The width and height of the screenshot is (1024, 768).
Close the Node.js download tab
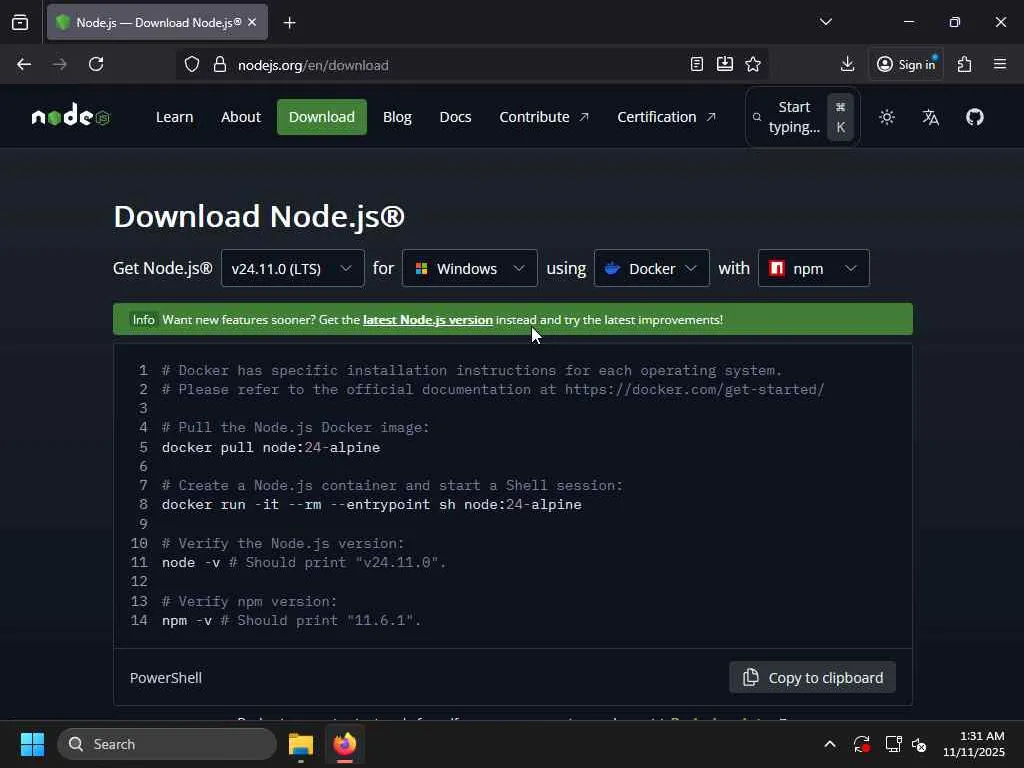pyautogui.click(x=252, y=22)
